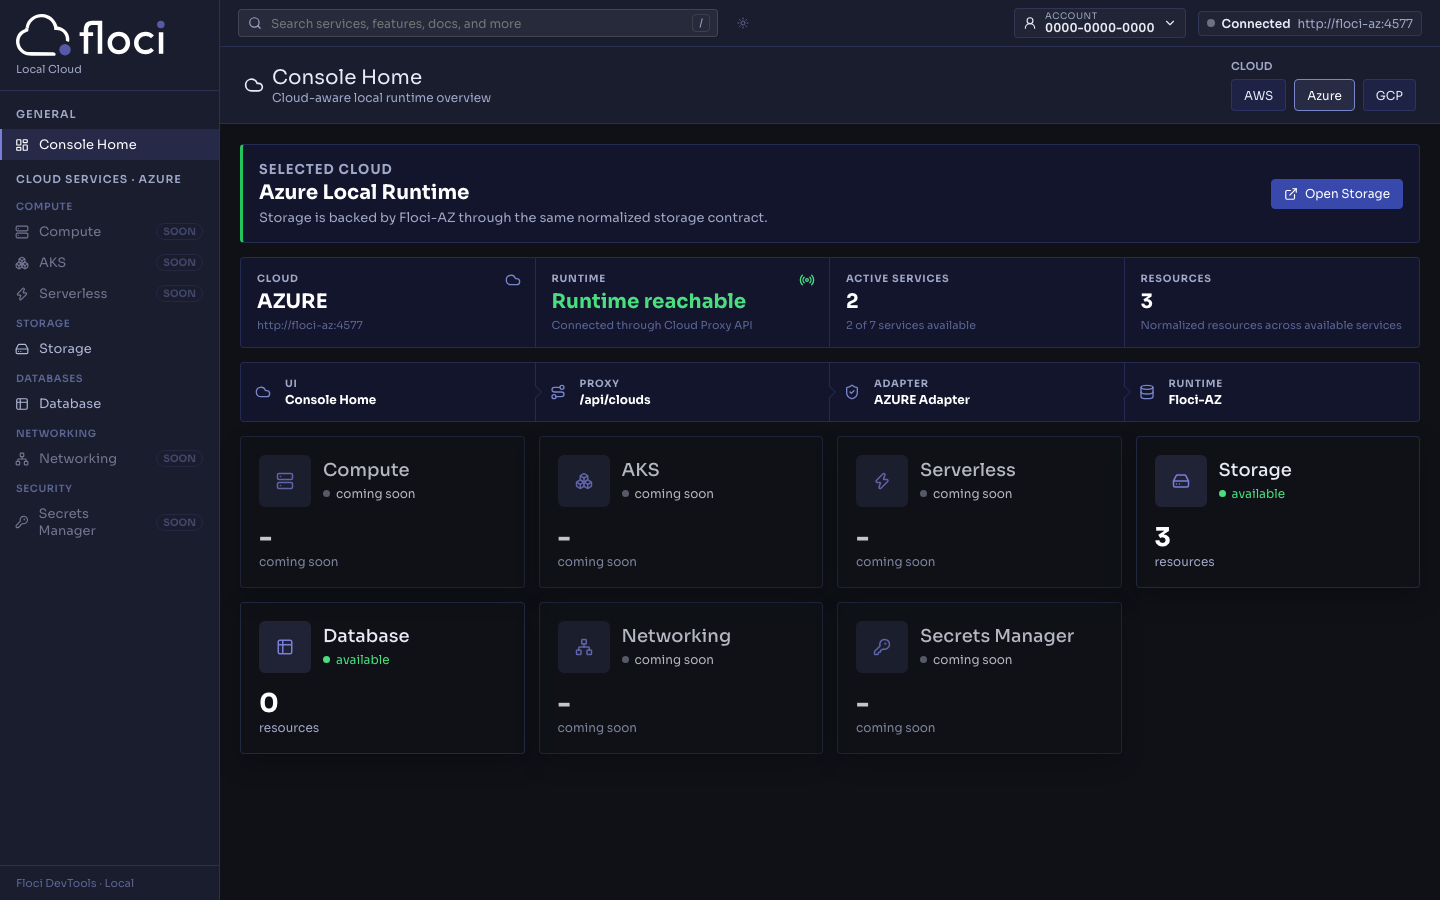The width and height of the screenshot is (1440, 900).
Task: Click the Secrets Manager sidebar key icon
Action: coord(22,522)
